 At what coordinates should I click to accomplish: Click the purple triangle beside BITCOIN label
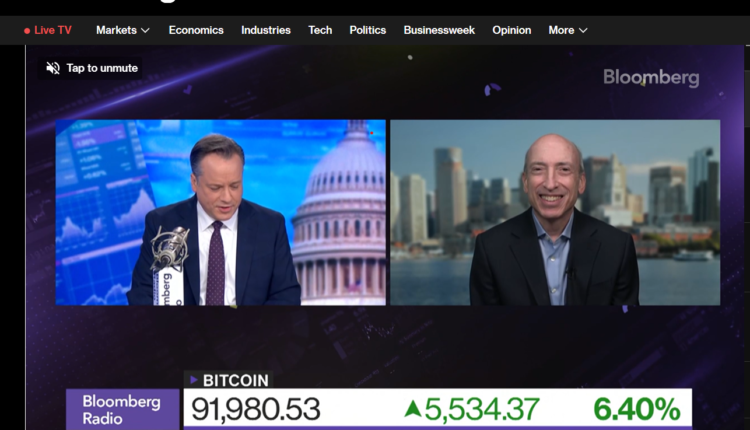tap(194, 380)
